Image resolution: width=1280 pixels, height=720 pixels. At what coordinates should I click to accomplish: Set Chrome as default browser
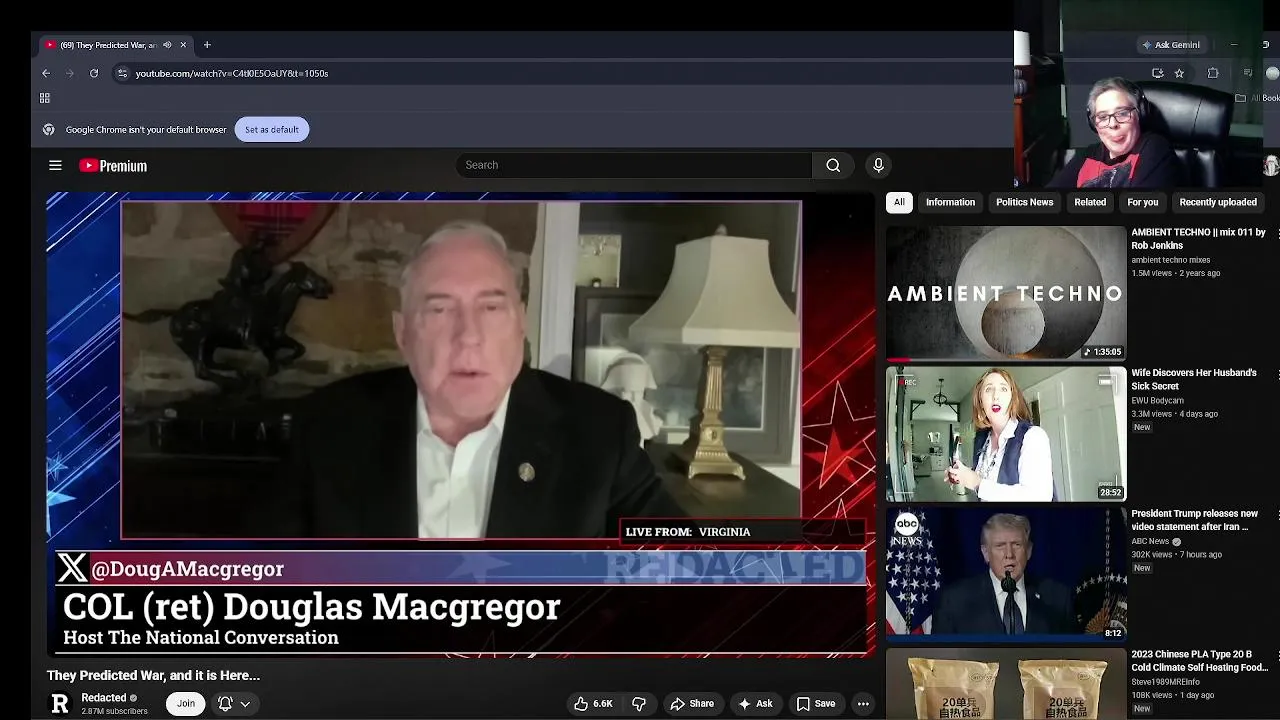[x=272, y=129]
